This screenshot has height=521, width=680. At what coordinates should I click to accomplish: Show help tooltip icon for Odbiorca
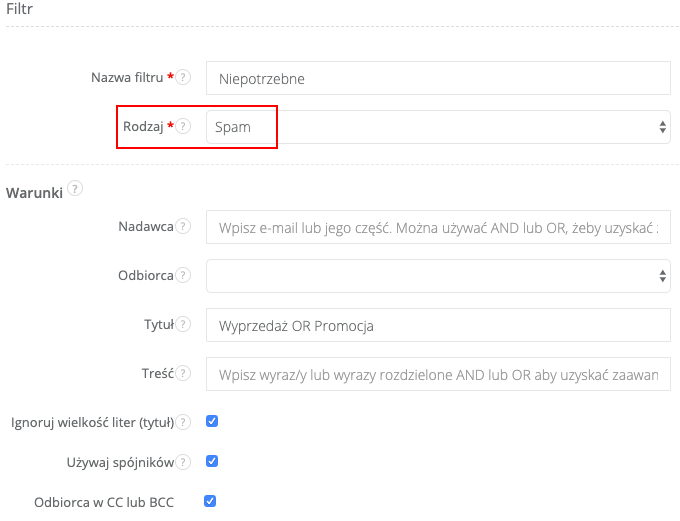tap(183, 275)
